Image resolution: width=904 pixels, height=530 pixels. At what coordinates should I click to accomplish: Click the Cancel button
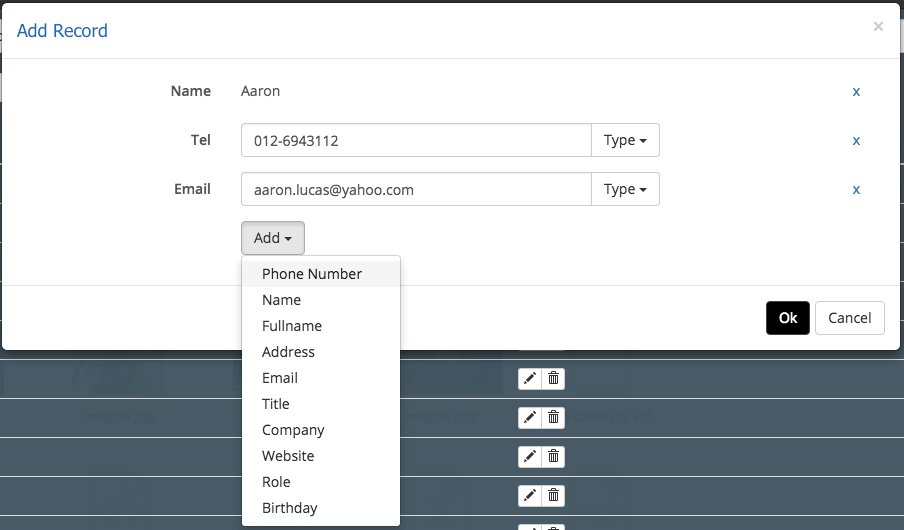850,318
